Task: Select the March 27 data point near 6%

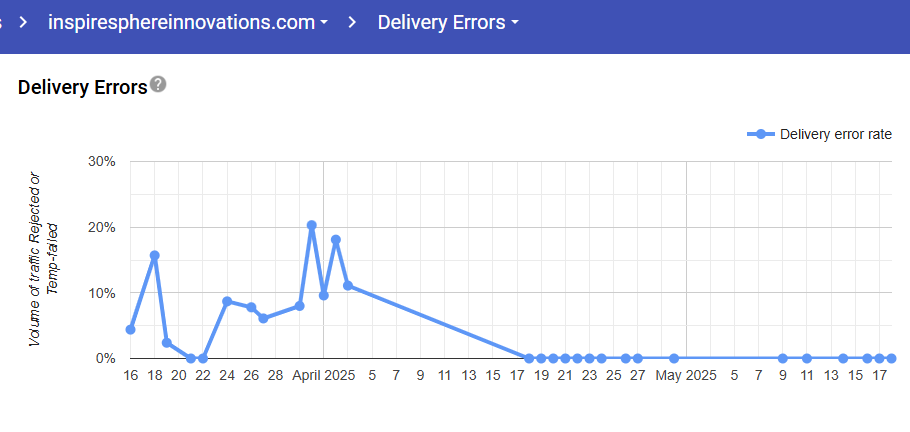Action: tap(263, 318)
